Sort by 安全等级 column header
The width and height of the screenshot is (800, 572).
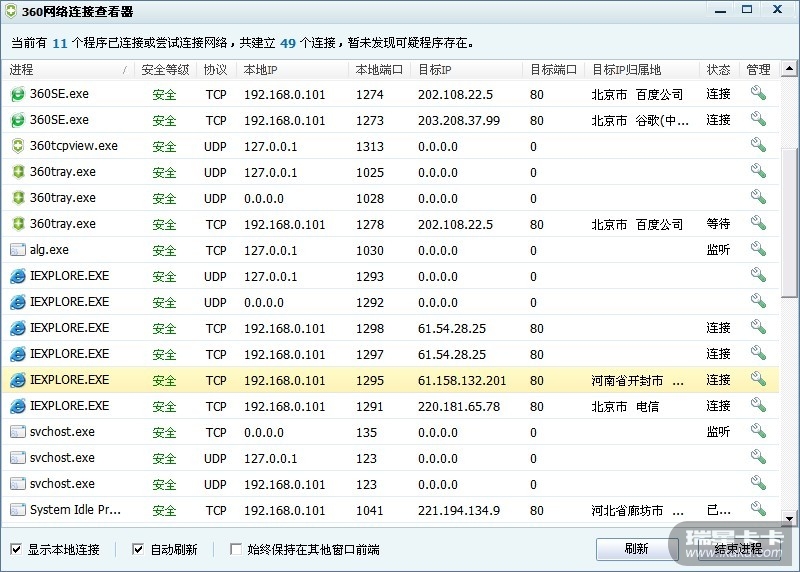coord(165,70)
